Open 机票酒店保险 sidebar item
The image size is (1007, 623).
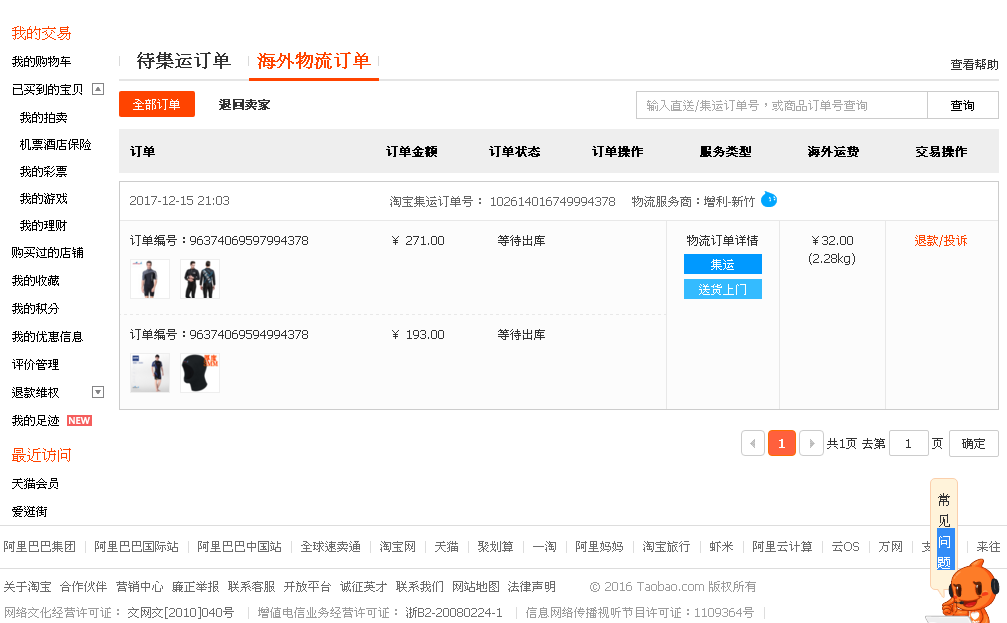coord(55,145)
